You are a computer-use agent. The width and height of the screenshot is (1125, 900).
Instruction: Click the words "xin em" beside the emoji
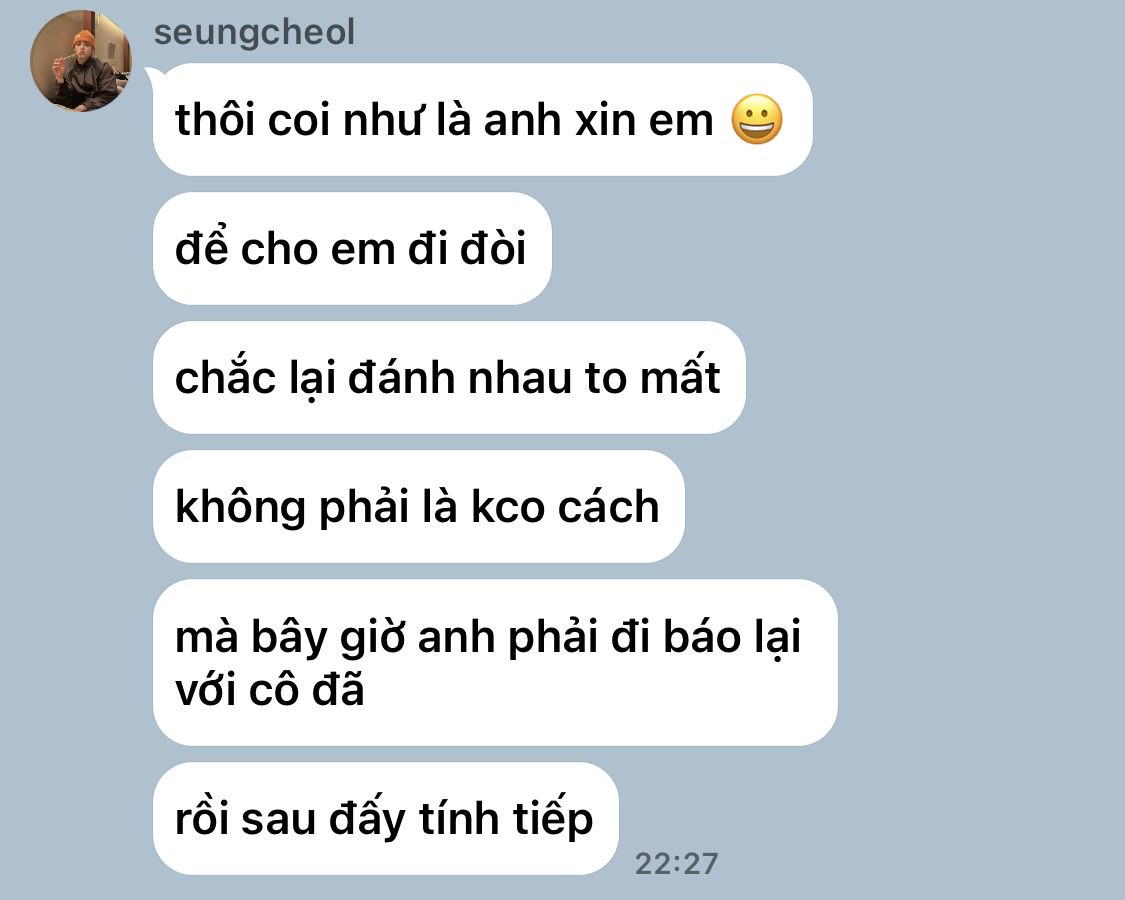point(644,119)
